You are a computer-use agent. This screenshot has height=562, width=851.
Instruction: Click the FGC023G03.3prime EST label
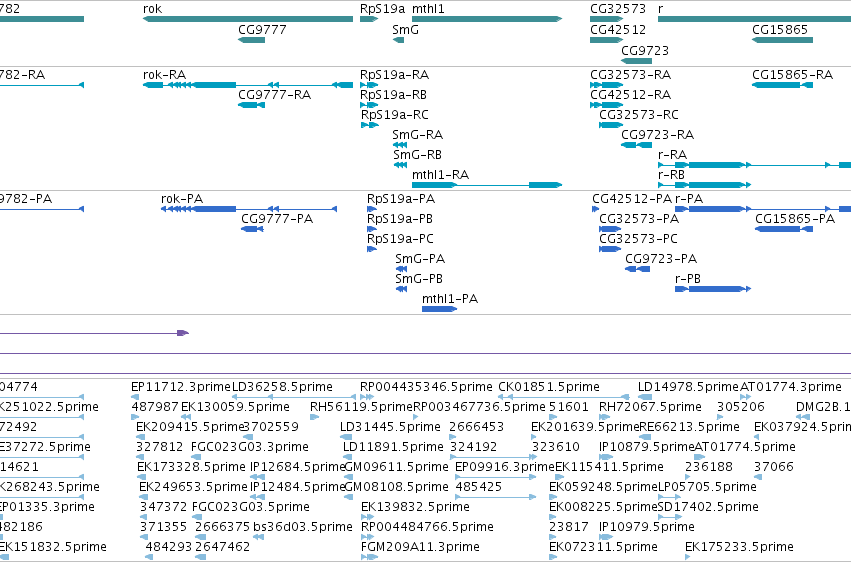(x=250, y=447)
